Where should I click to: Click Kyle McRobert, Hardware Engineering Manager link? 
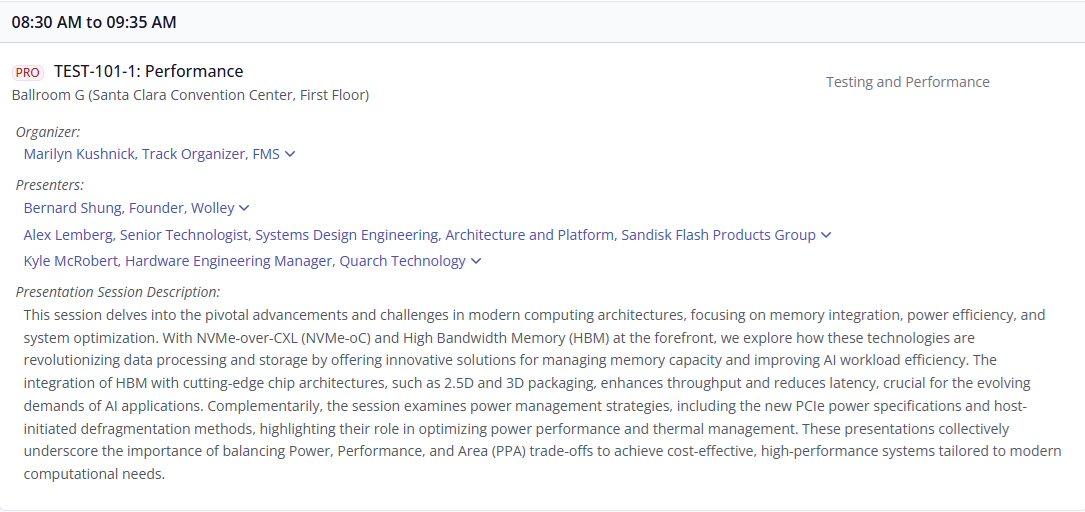pyautogui.click(x=244, y=262)
